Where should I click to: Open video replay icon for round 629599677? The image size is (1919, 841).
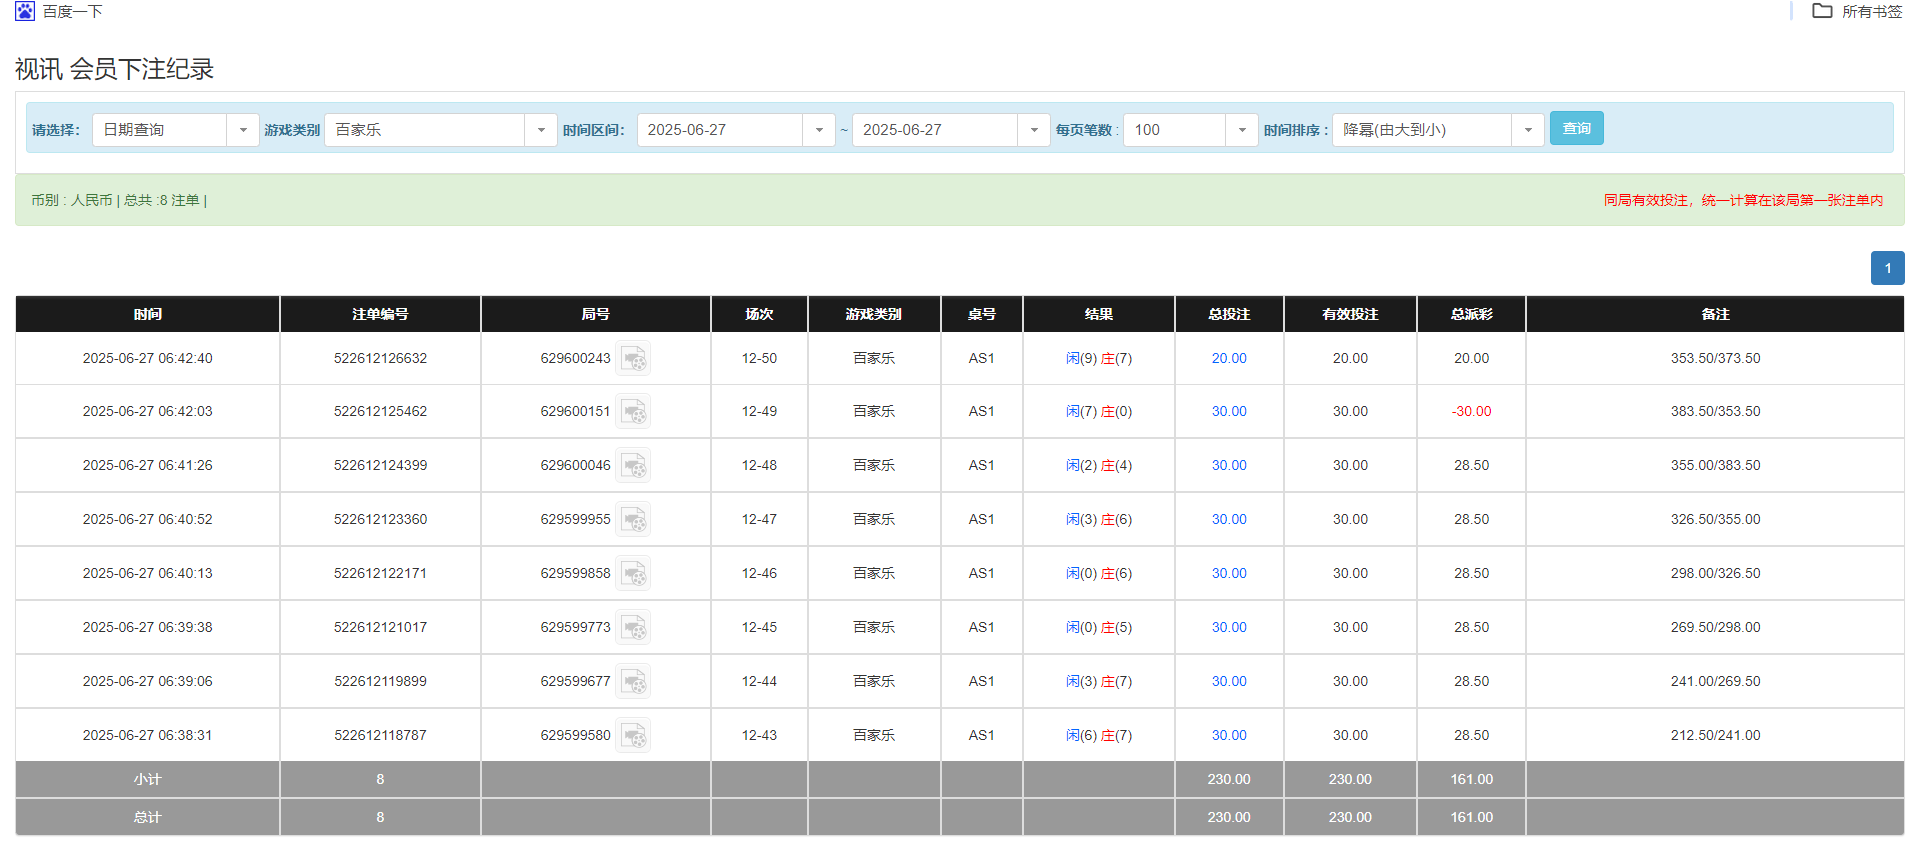[x=633, y=682]
